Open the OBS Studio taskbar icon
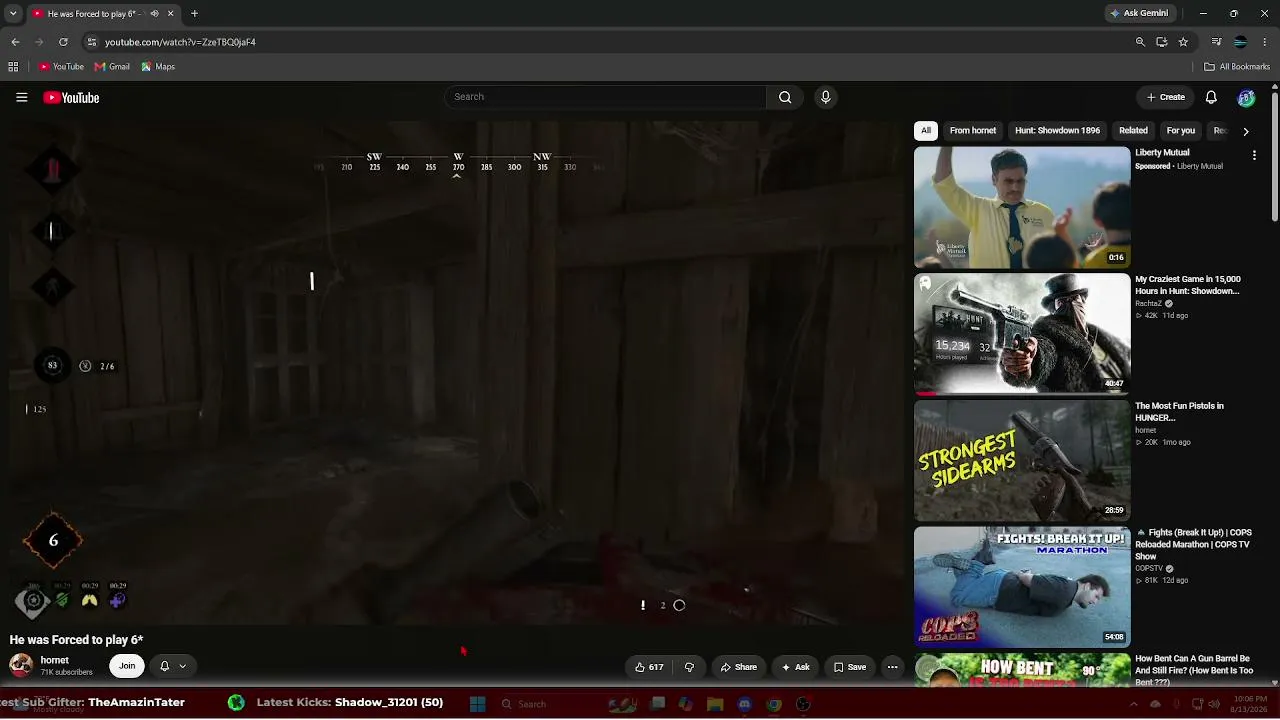This screenshot has width=1280, height=720. pyautogui.click(x=803, y=704)
